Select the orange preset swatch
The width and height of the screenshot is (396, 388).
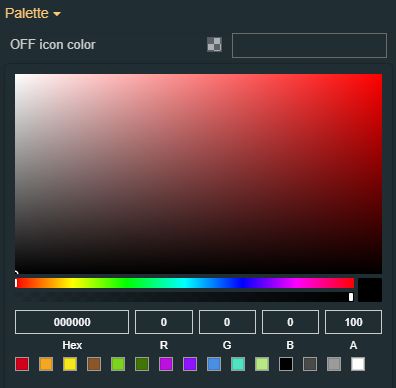coord(46,364)
